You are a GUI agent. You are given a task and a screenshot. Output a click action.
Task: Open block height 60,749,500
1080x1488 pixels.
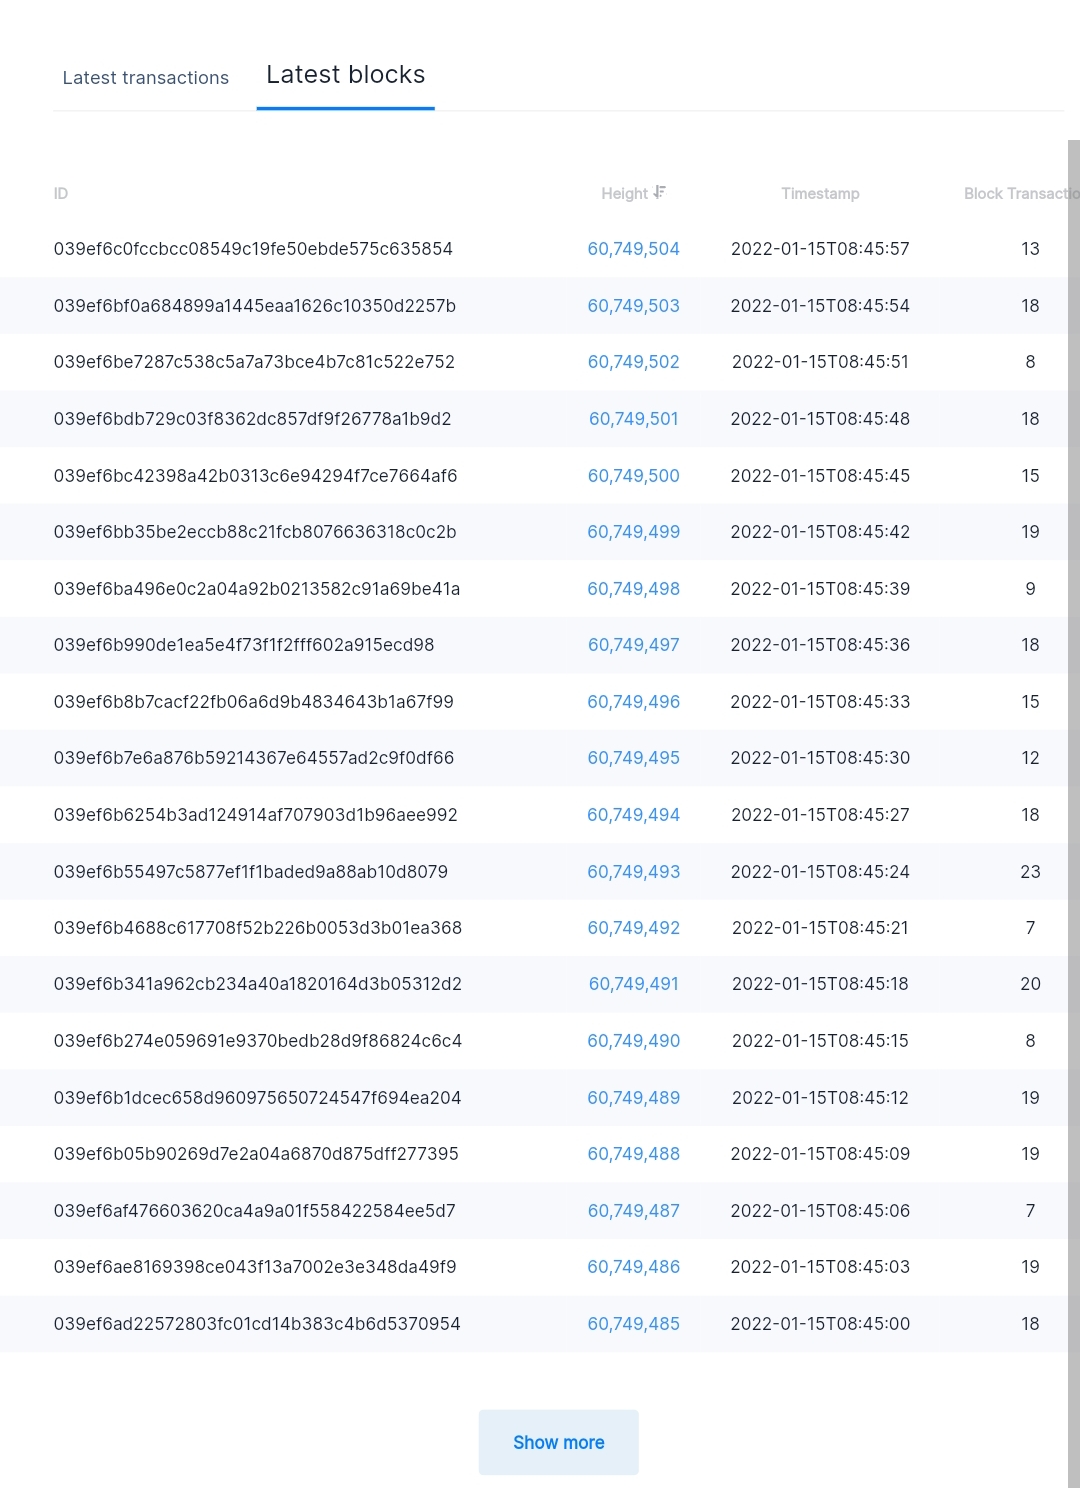click(x=633, y=476)
